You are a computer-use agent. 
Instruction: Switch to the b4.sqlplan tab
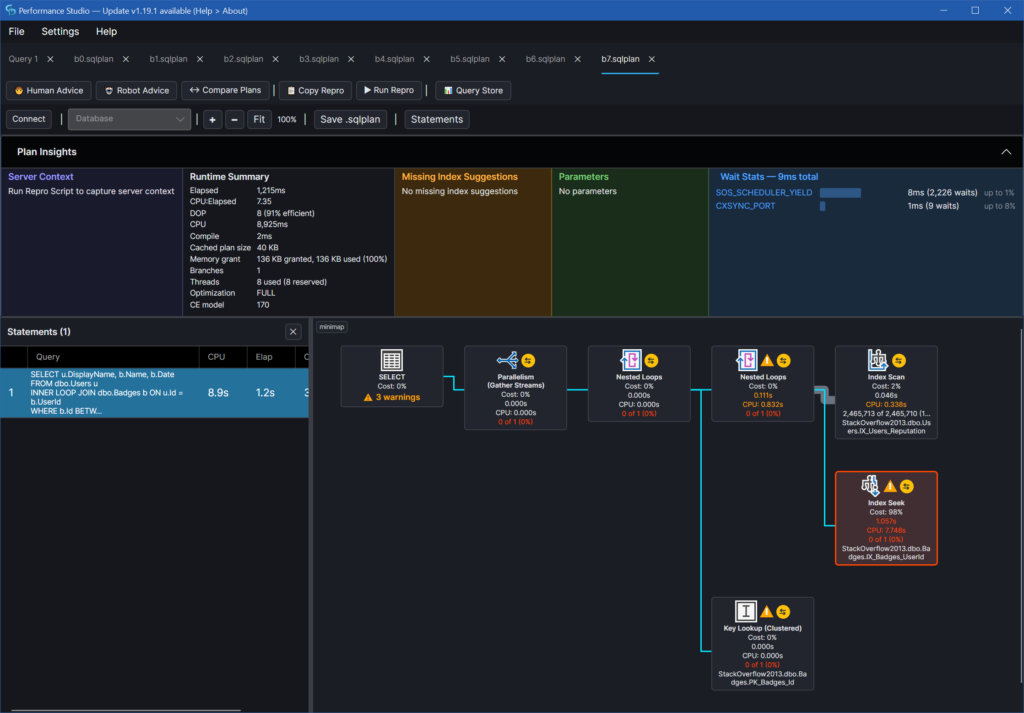(x=394, y=59)
